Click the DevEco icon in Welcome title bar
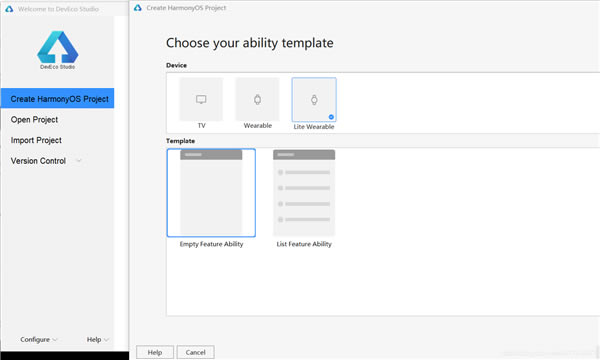The image size is (600, 360). click(x=9, y=9)
